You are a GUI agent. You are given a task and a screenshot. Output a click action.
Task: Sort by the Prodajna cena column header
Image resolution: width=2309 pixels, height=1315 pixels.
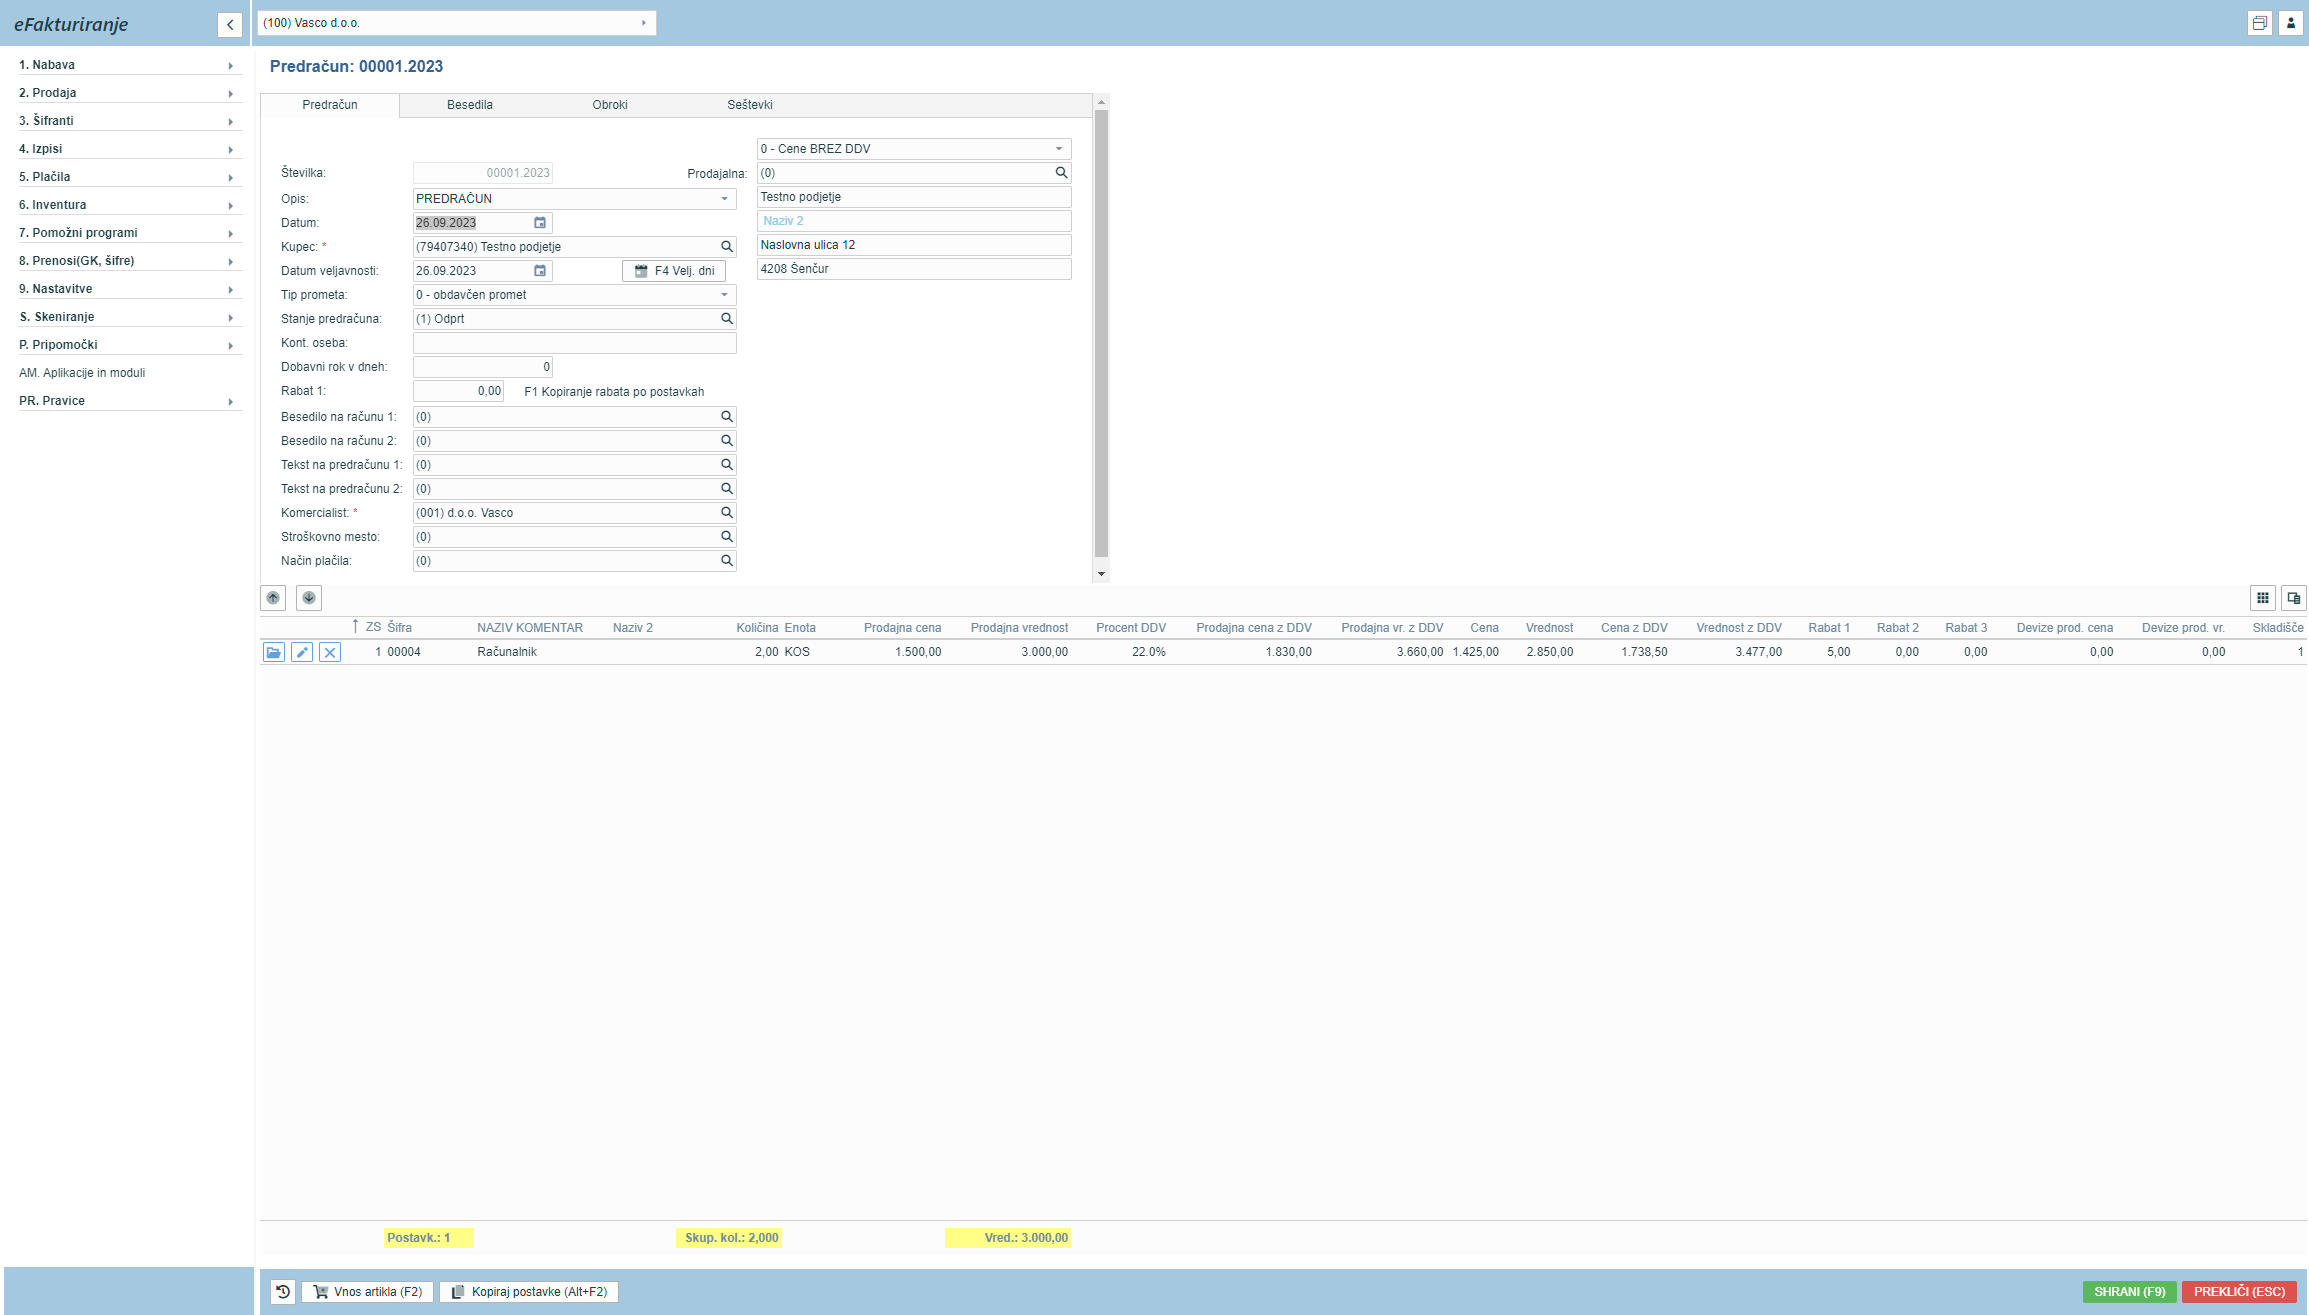coord(902,628)
